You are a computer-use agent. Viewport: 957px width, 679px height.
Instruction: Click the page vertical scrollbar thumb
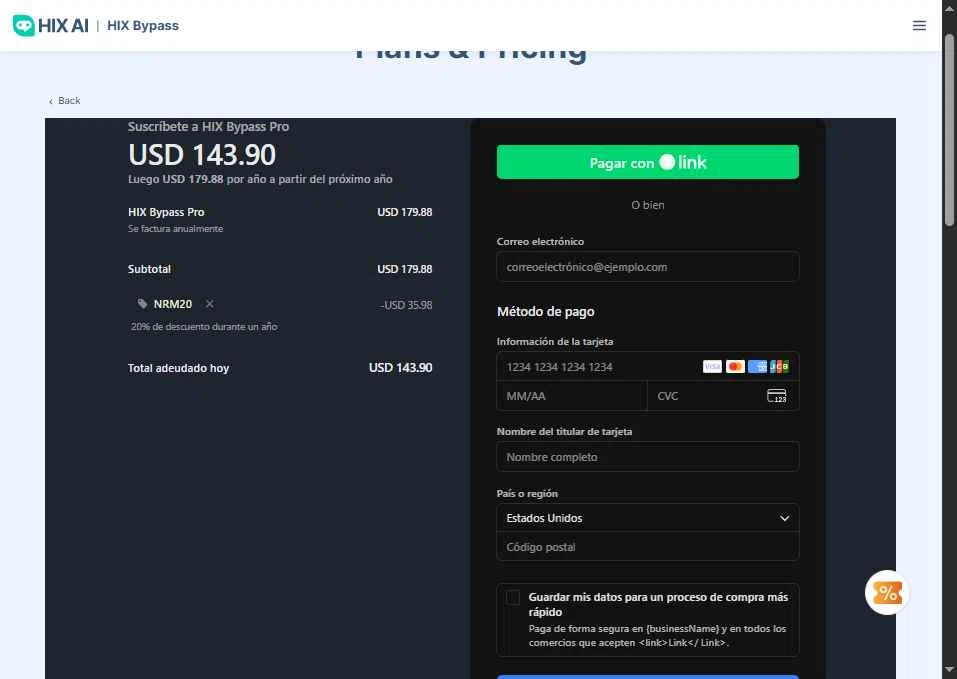(x=949, y=129)
